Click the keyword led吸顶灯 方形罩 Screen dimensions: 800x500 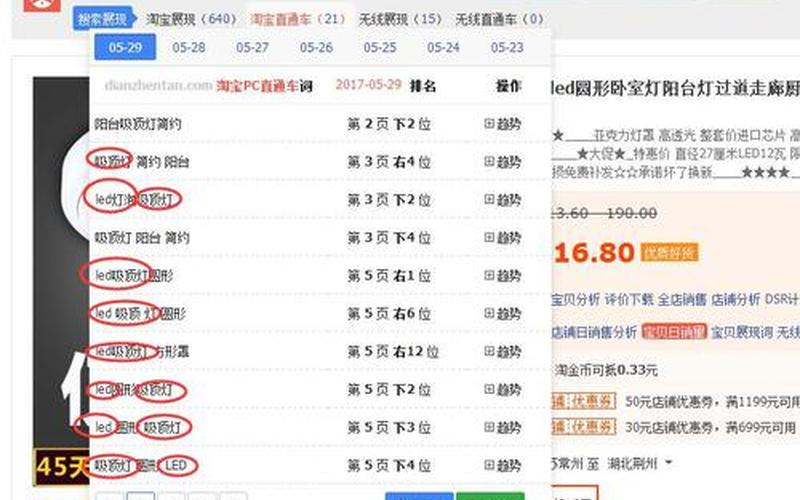[142, 352]
